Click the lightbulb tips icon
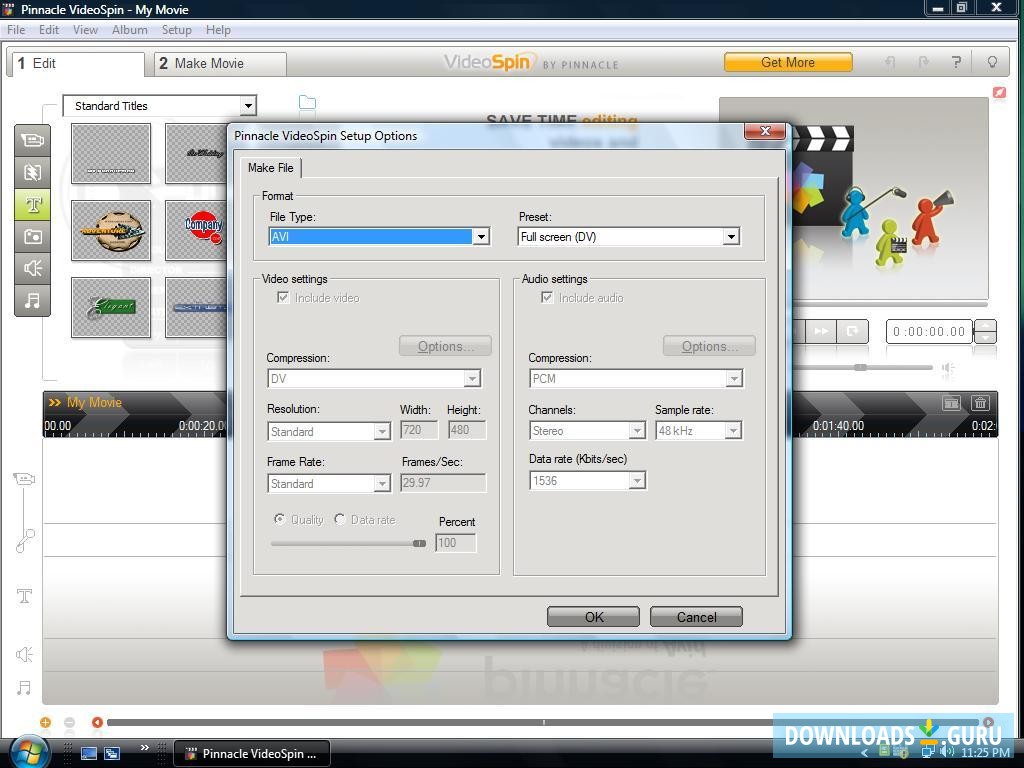Viewport: 1024px width, 768px height. click(x=992, y=63)
